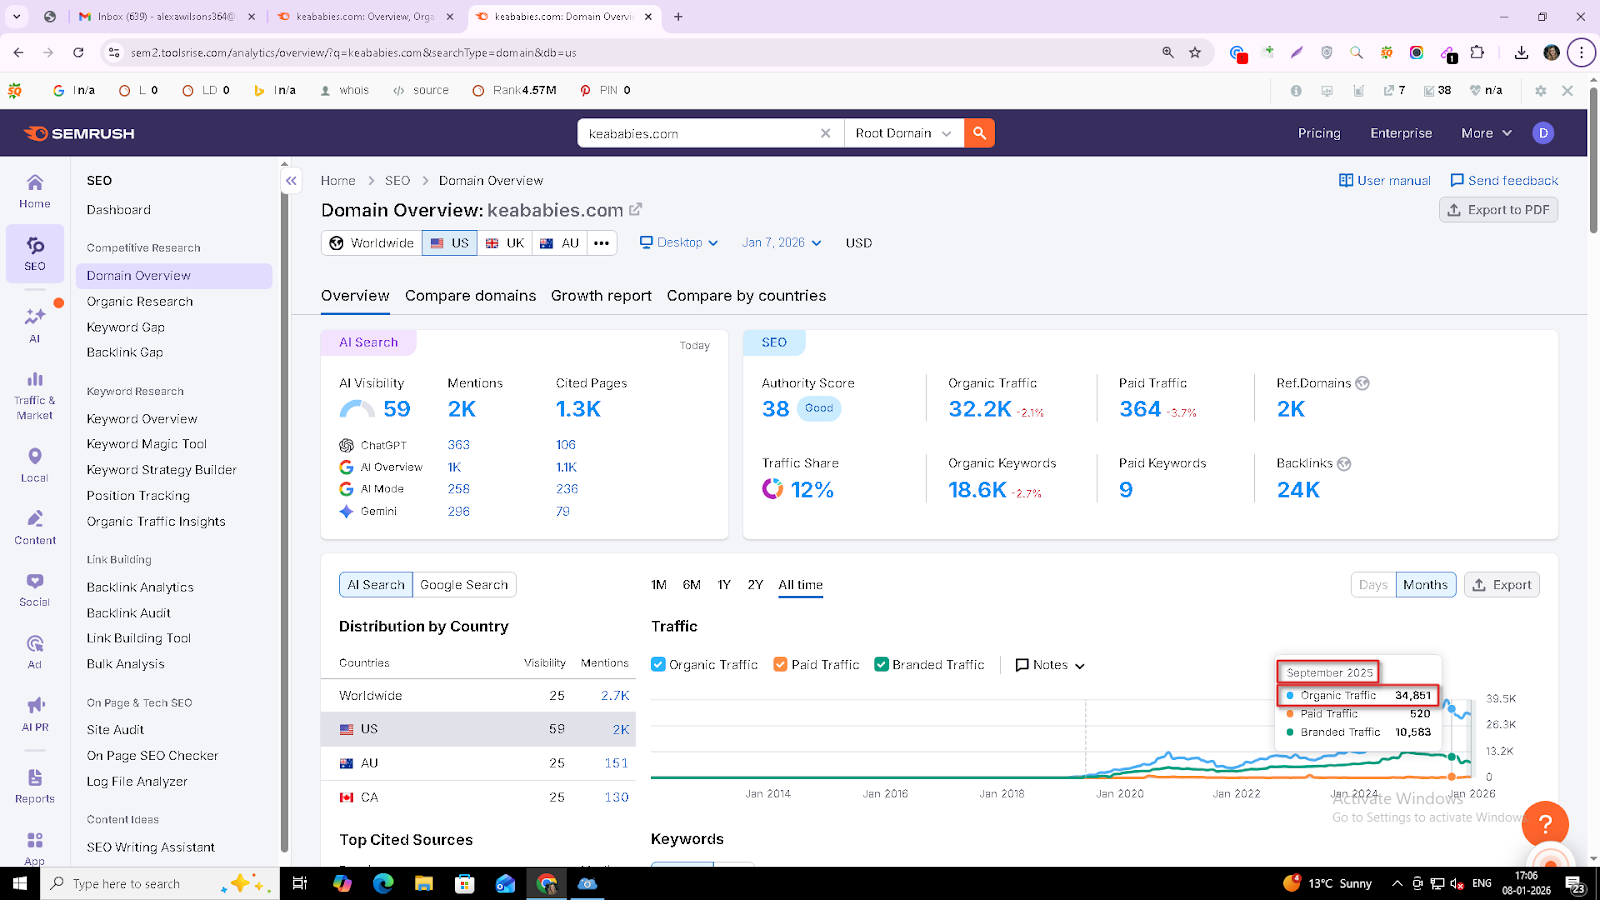
Task: Select the Google Search toggle button
Action: [x=464, y=585]
